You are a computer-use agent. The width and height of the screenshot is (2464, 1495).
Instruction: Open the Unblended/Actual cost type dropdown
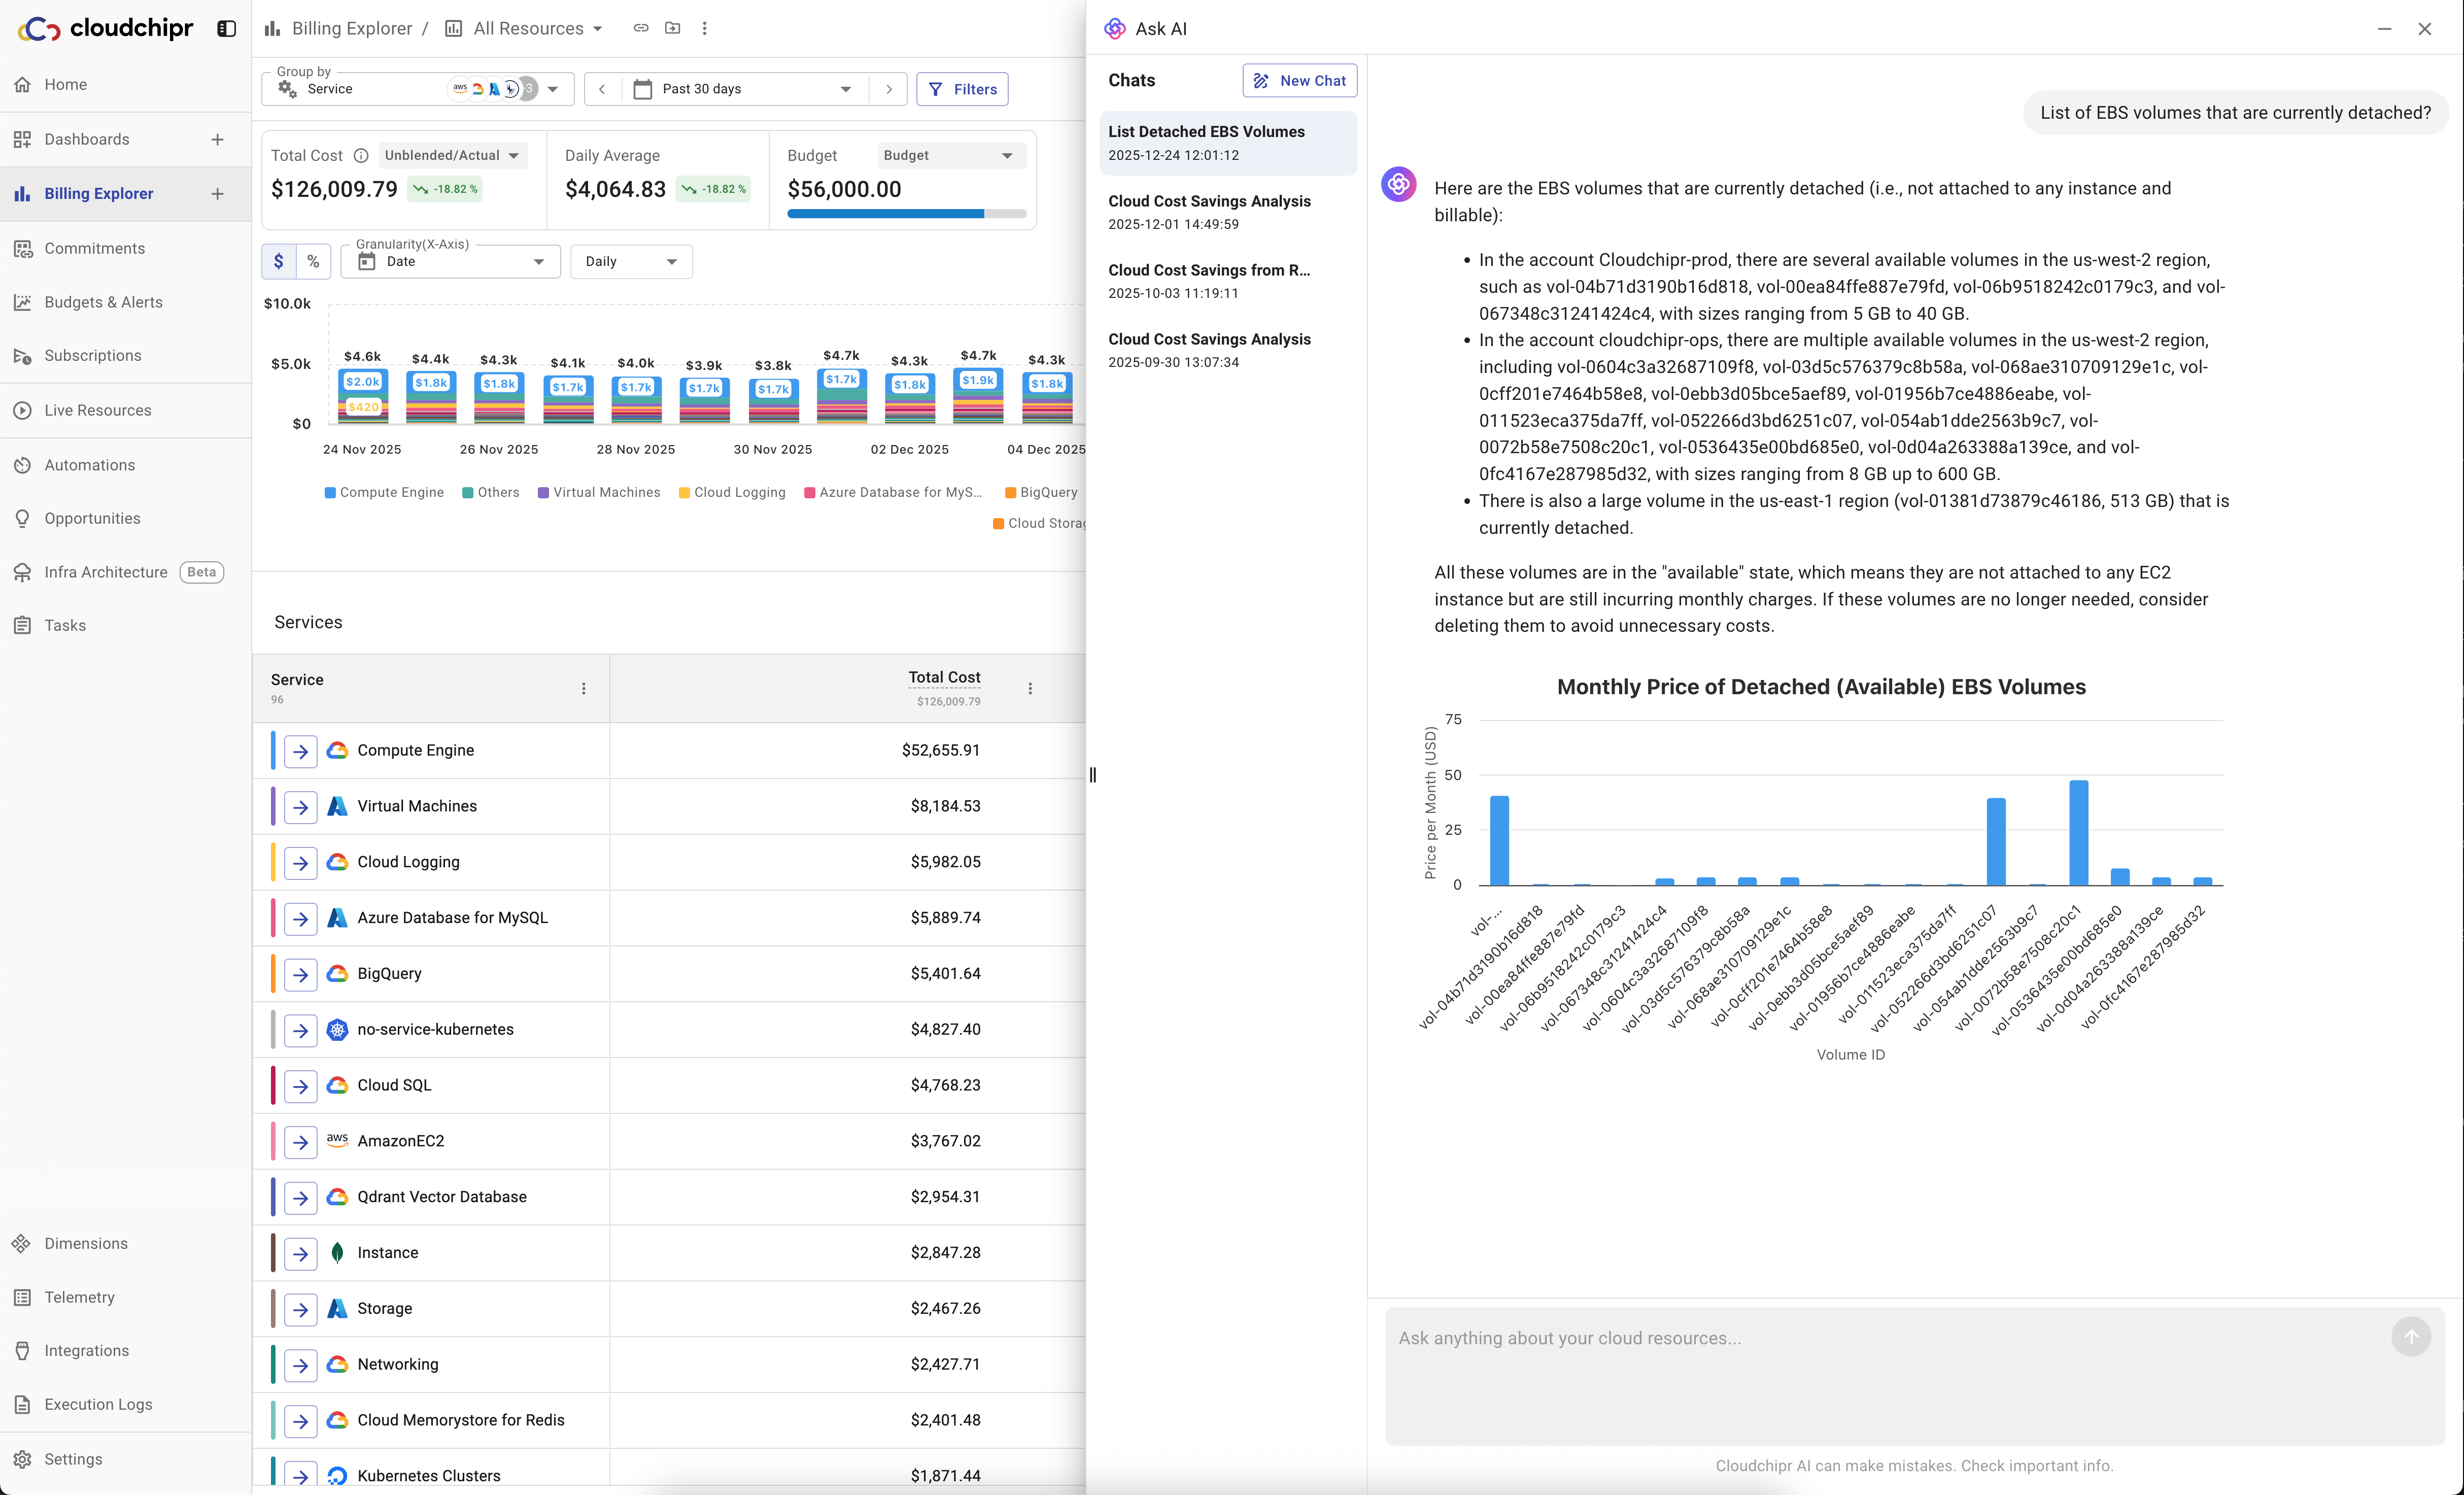[x=452, y=155]
